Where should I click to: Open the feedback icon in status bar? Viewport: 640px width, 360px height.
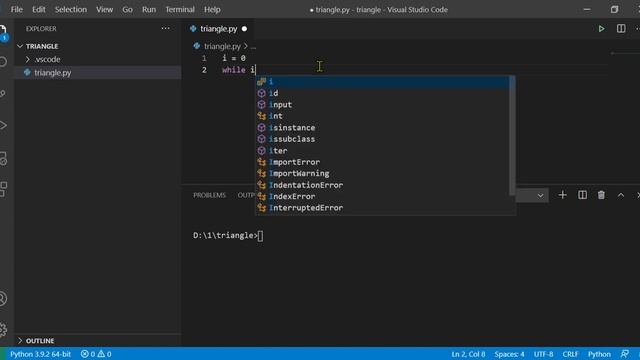pyautogui.click(x=624, y=354)
